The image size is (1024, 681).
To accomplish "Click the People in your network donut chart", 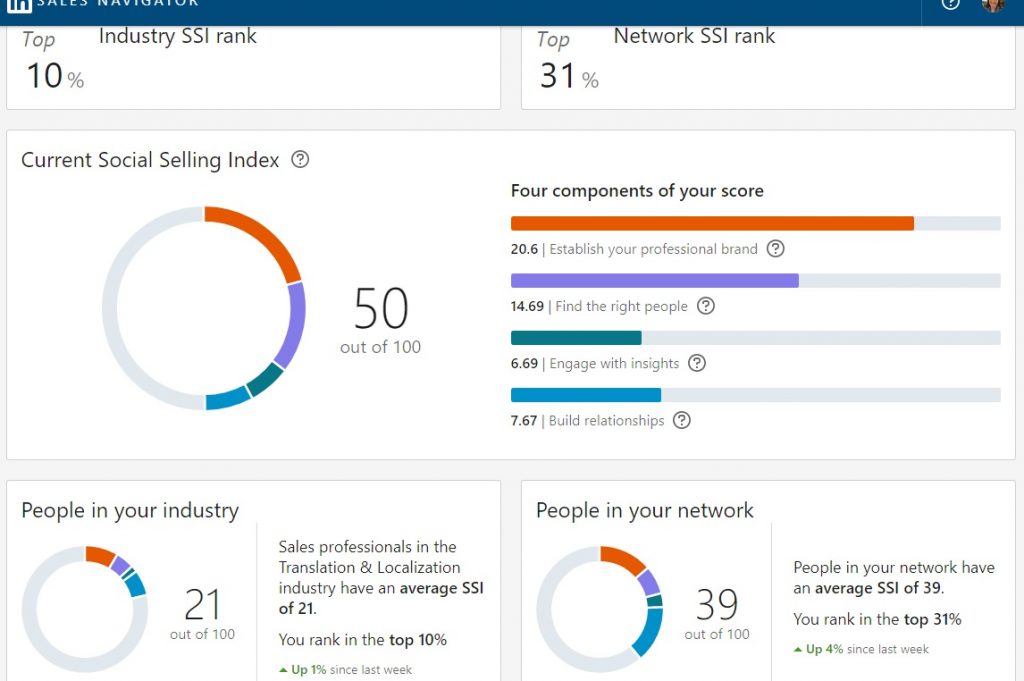I will 600,609.
